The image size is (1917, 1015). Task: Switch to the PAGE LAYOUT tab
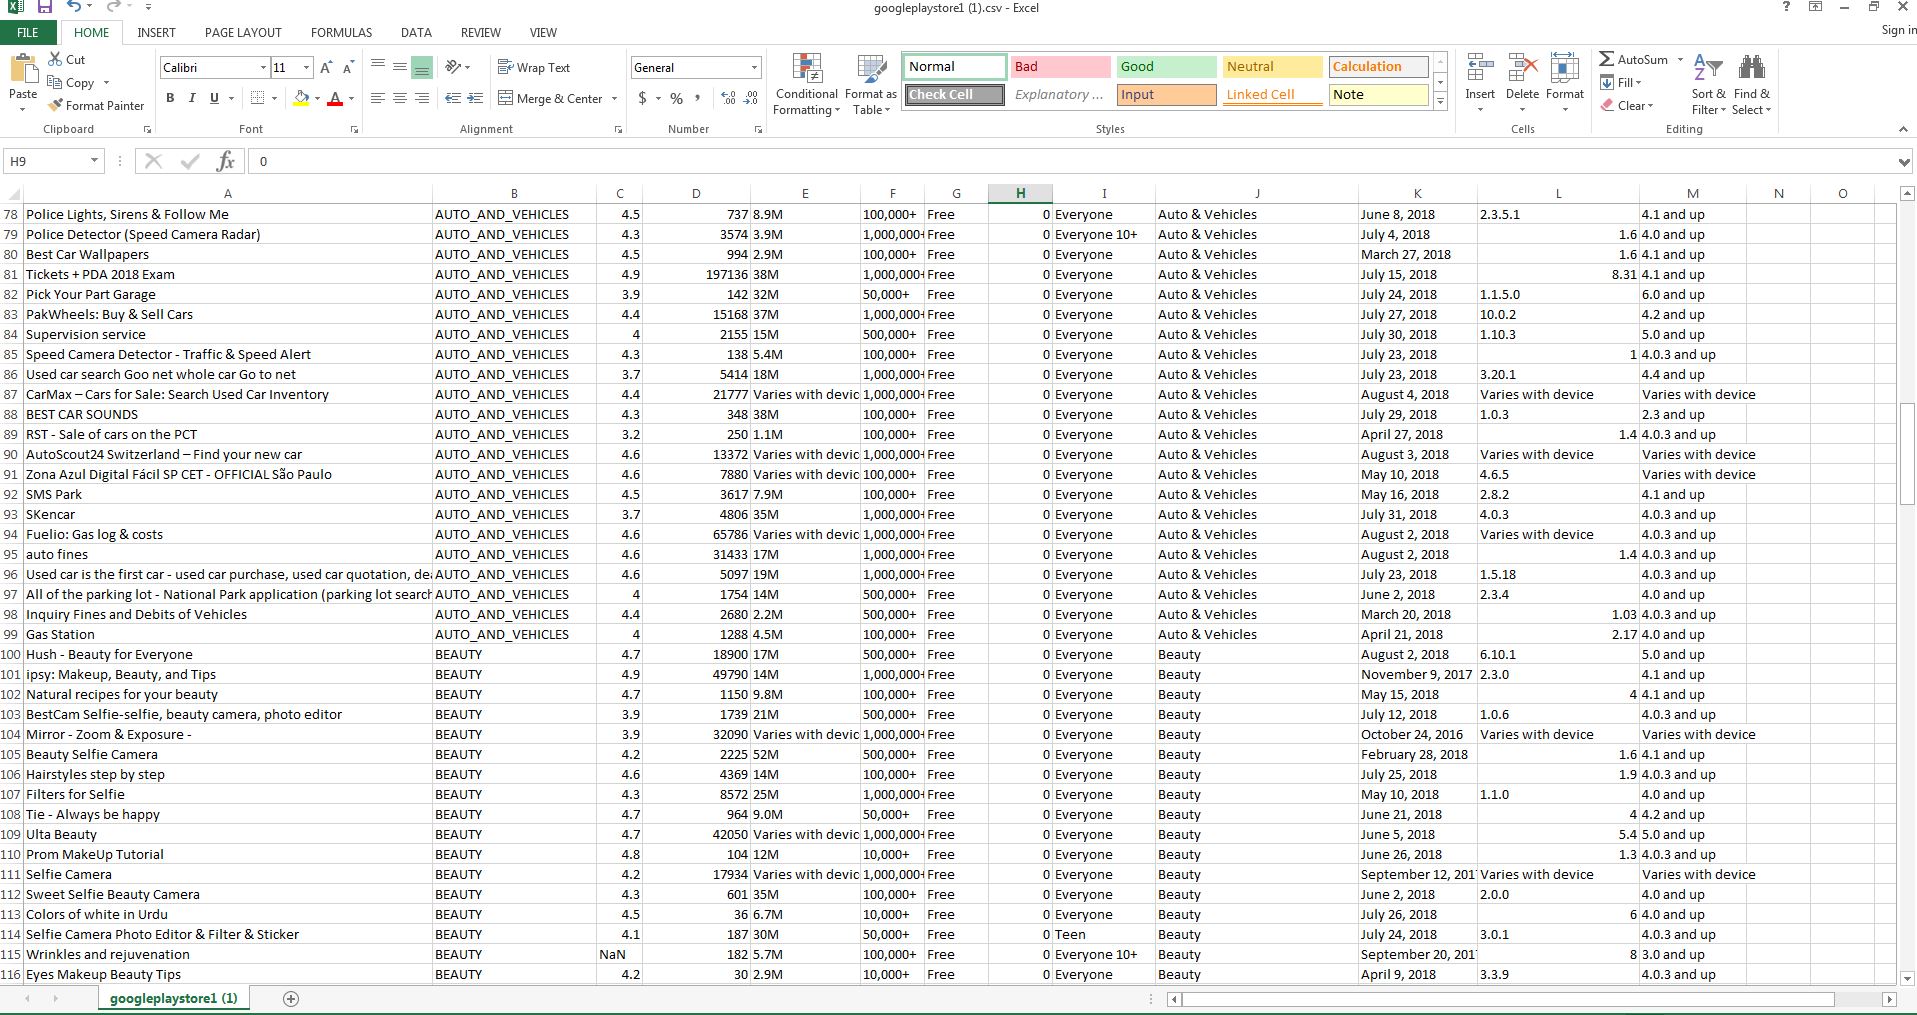tap(243, 32)
